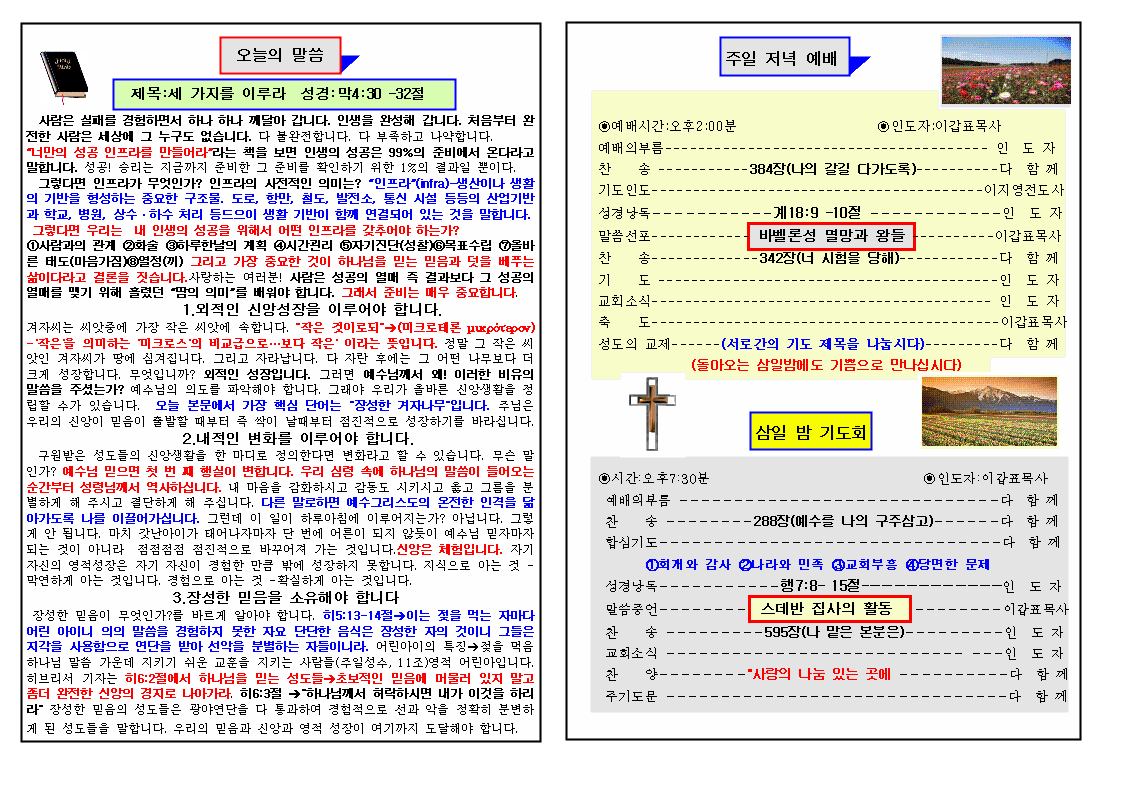Click the yellow 삼일 밤 기도회 box
This screenshot has height=794, width=1123.
(810, 433)
